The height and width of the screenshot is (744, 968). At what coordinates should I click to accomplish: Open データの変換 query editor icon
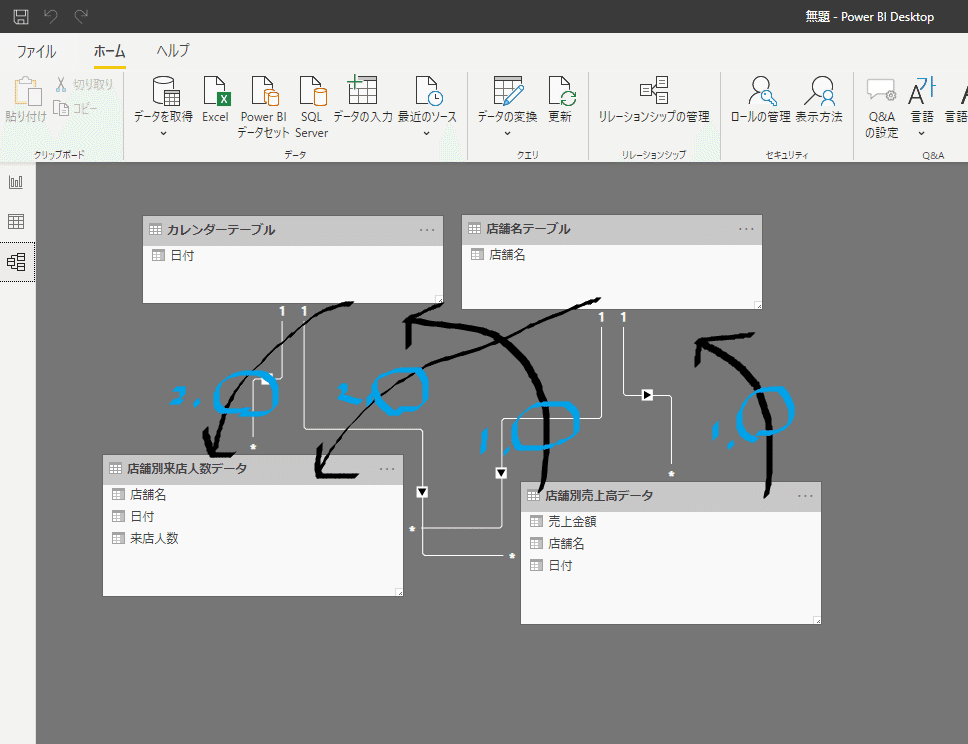(x=509, y=91)
